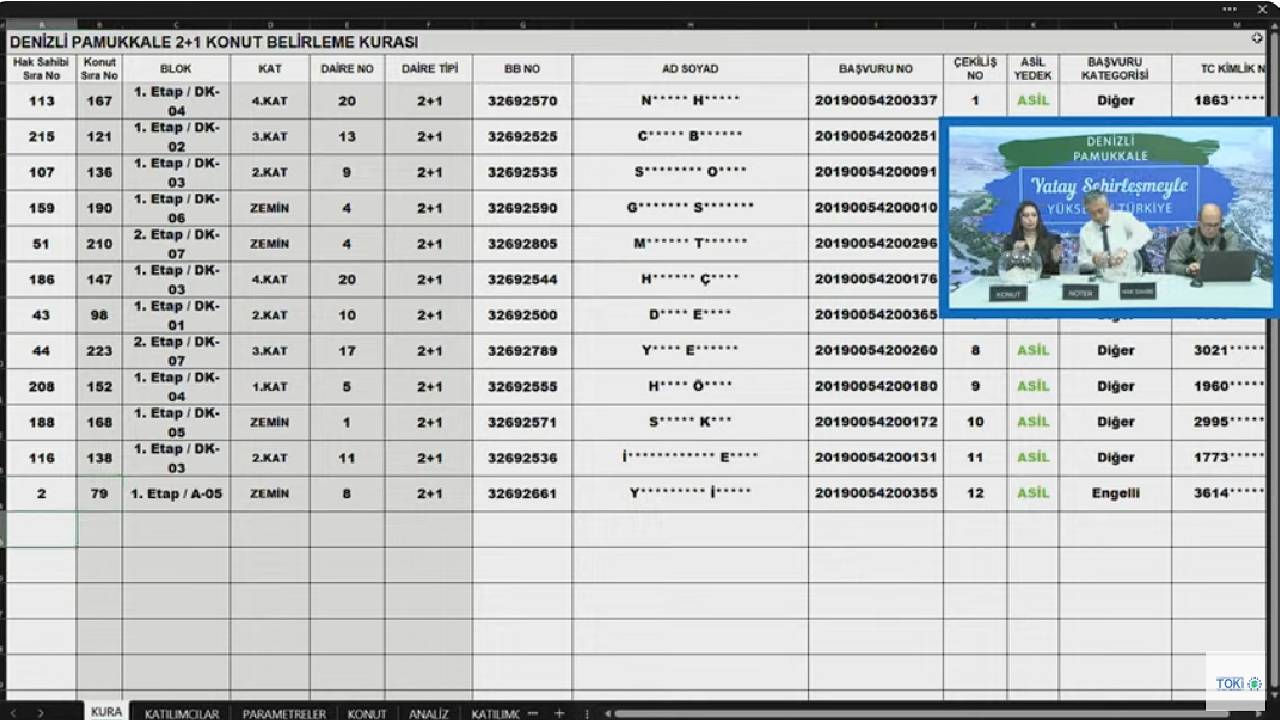
Task: Select name cell N***** H*****
Action: pyautogui.click(x=690, y=101)
